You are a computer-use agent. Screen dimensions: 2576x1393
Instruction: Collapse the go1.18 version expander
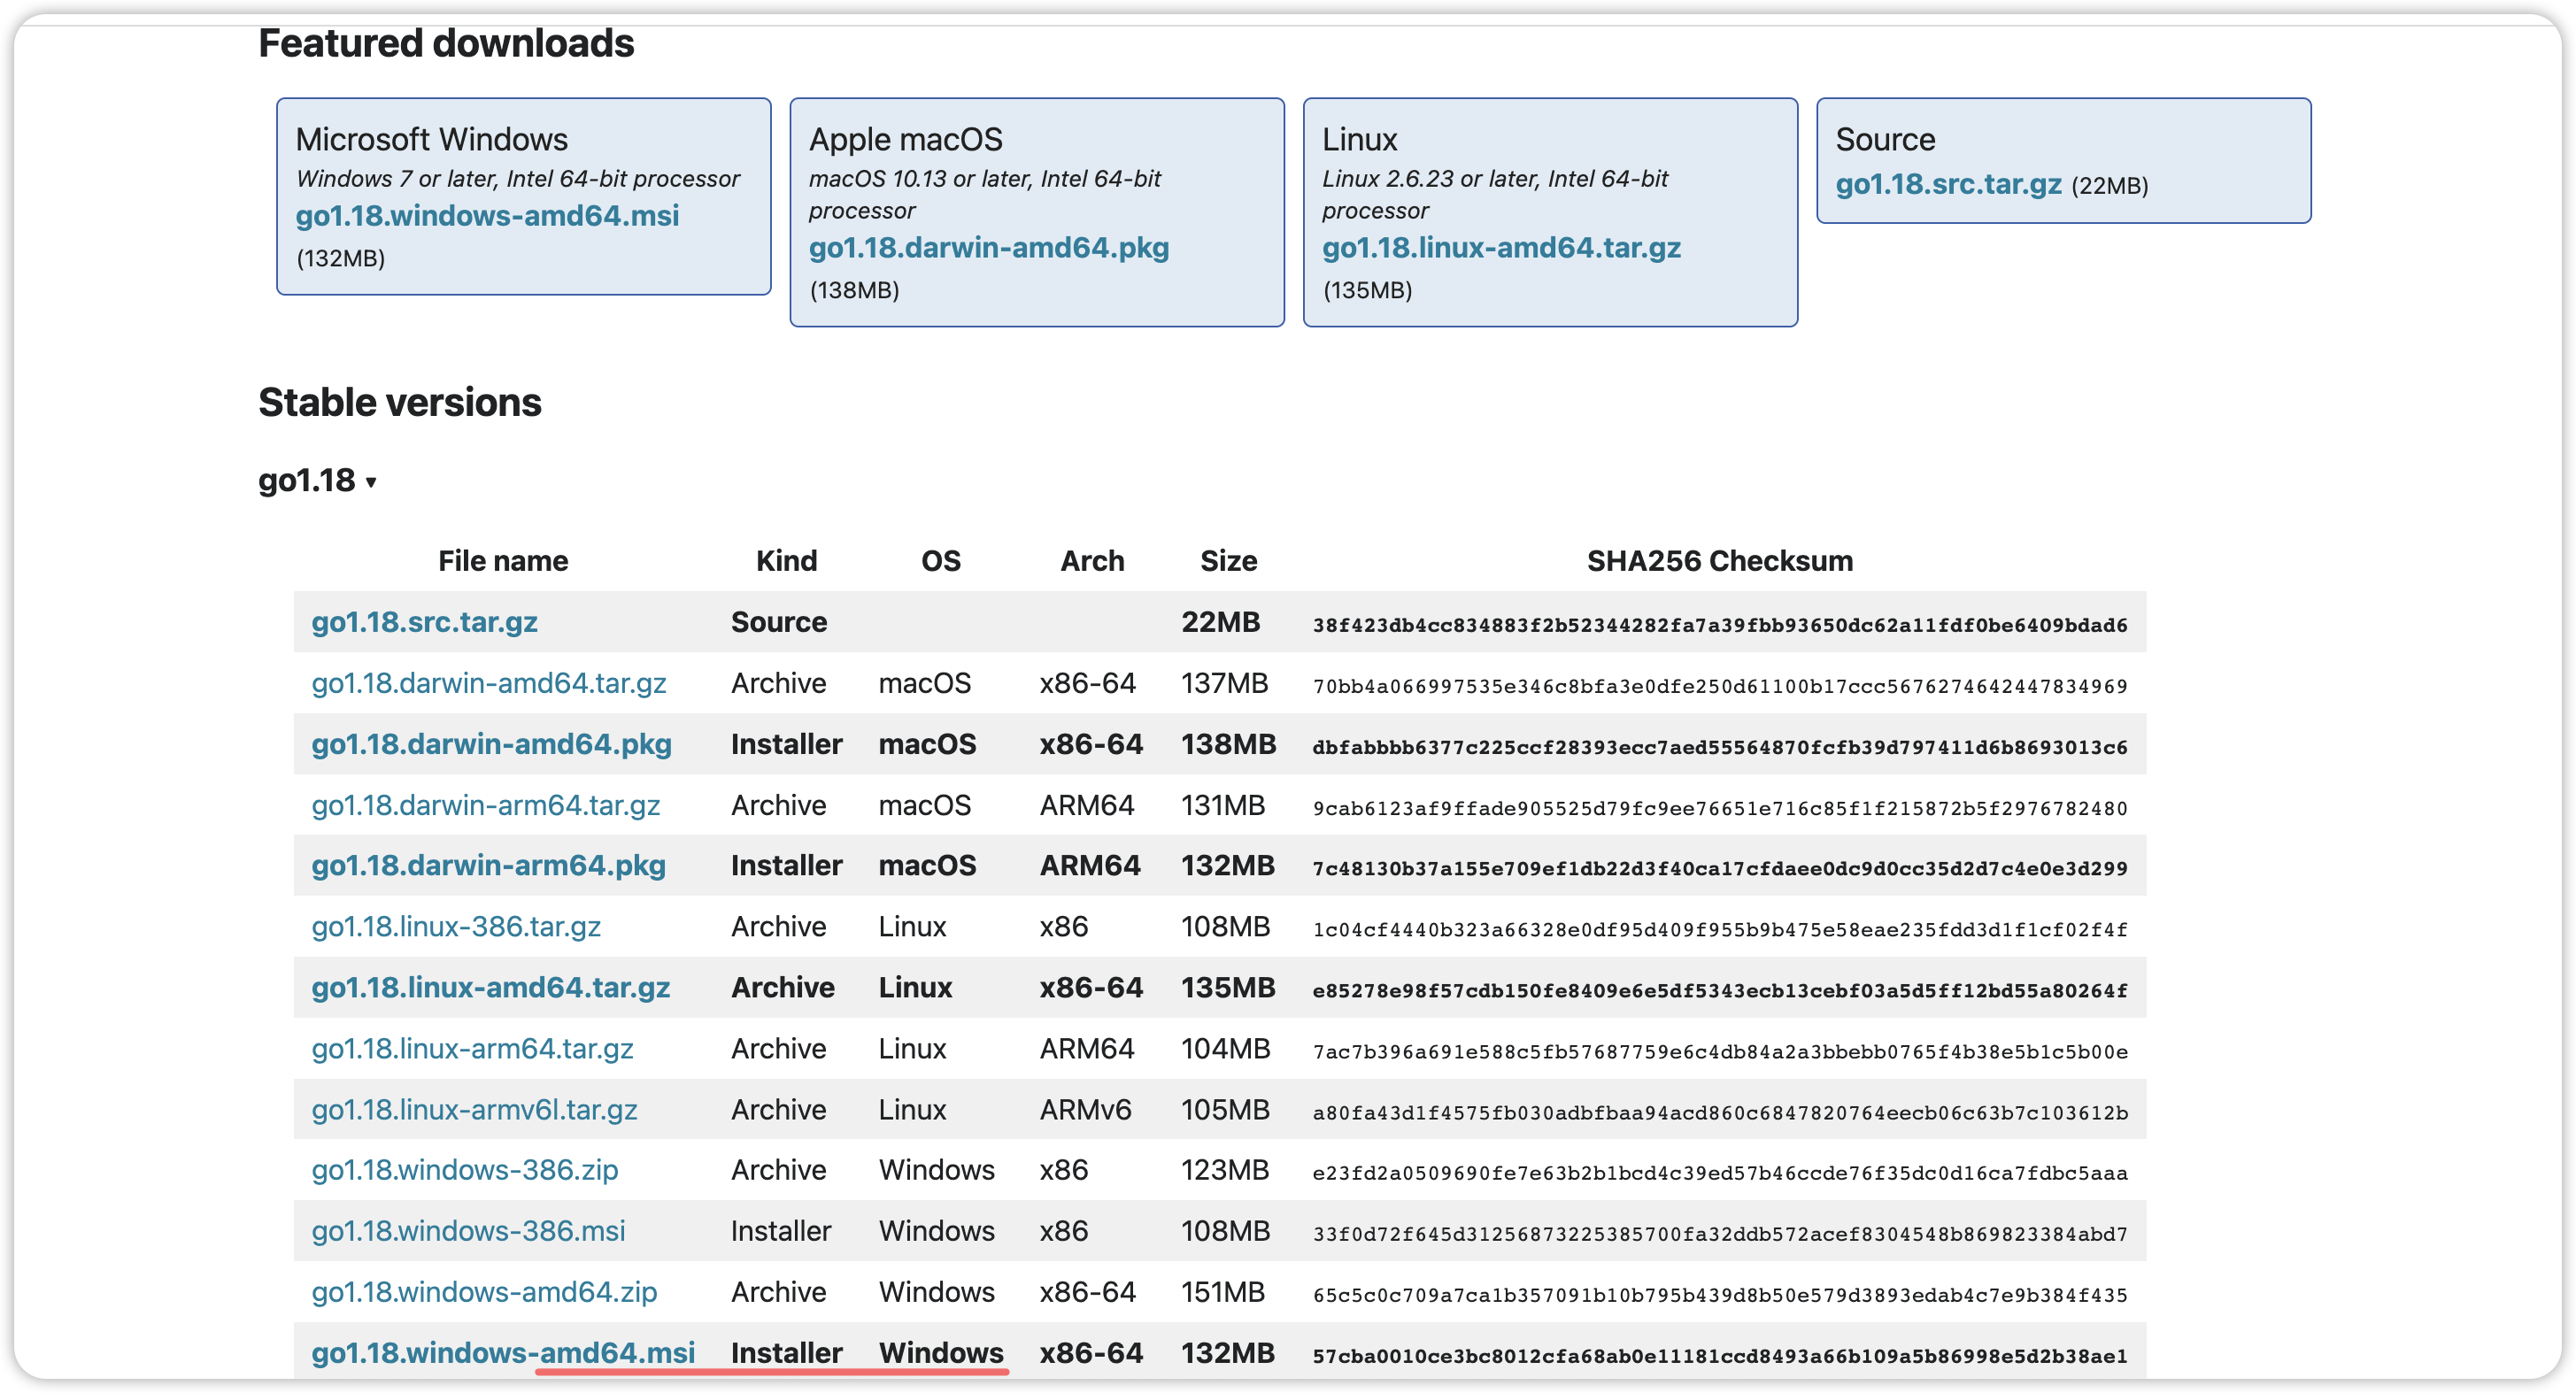[x=316, y=481]
